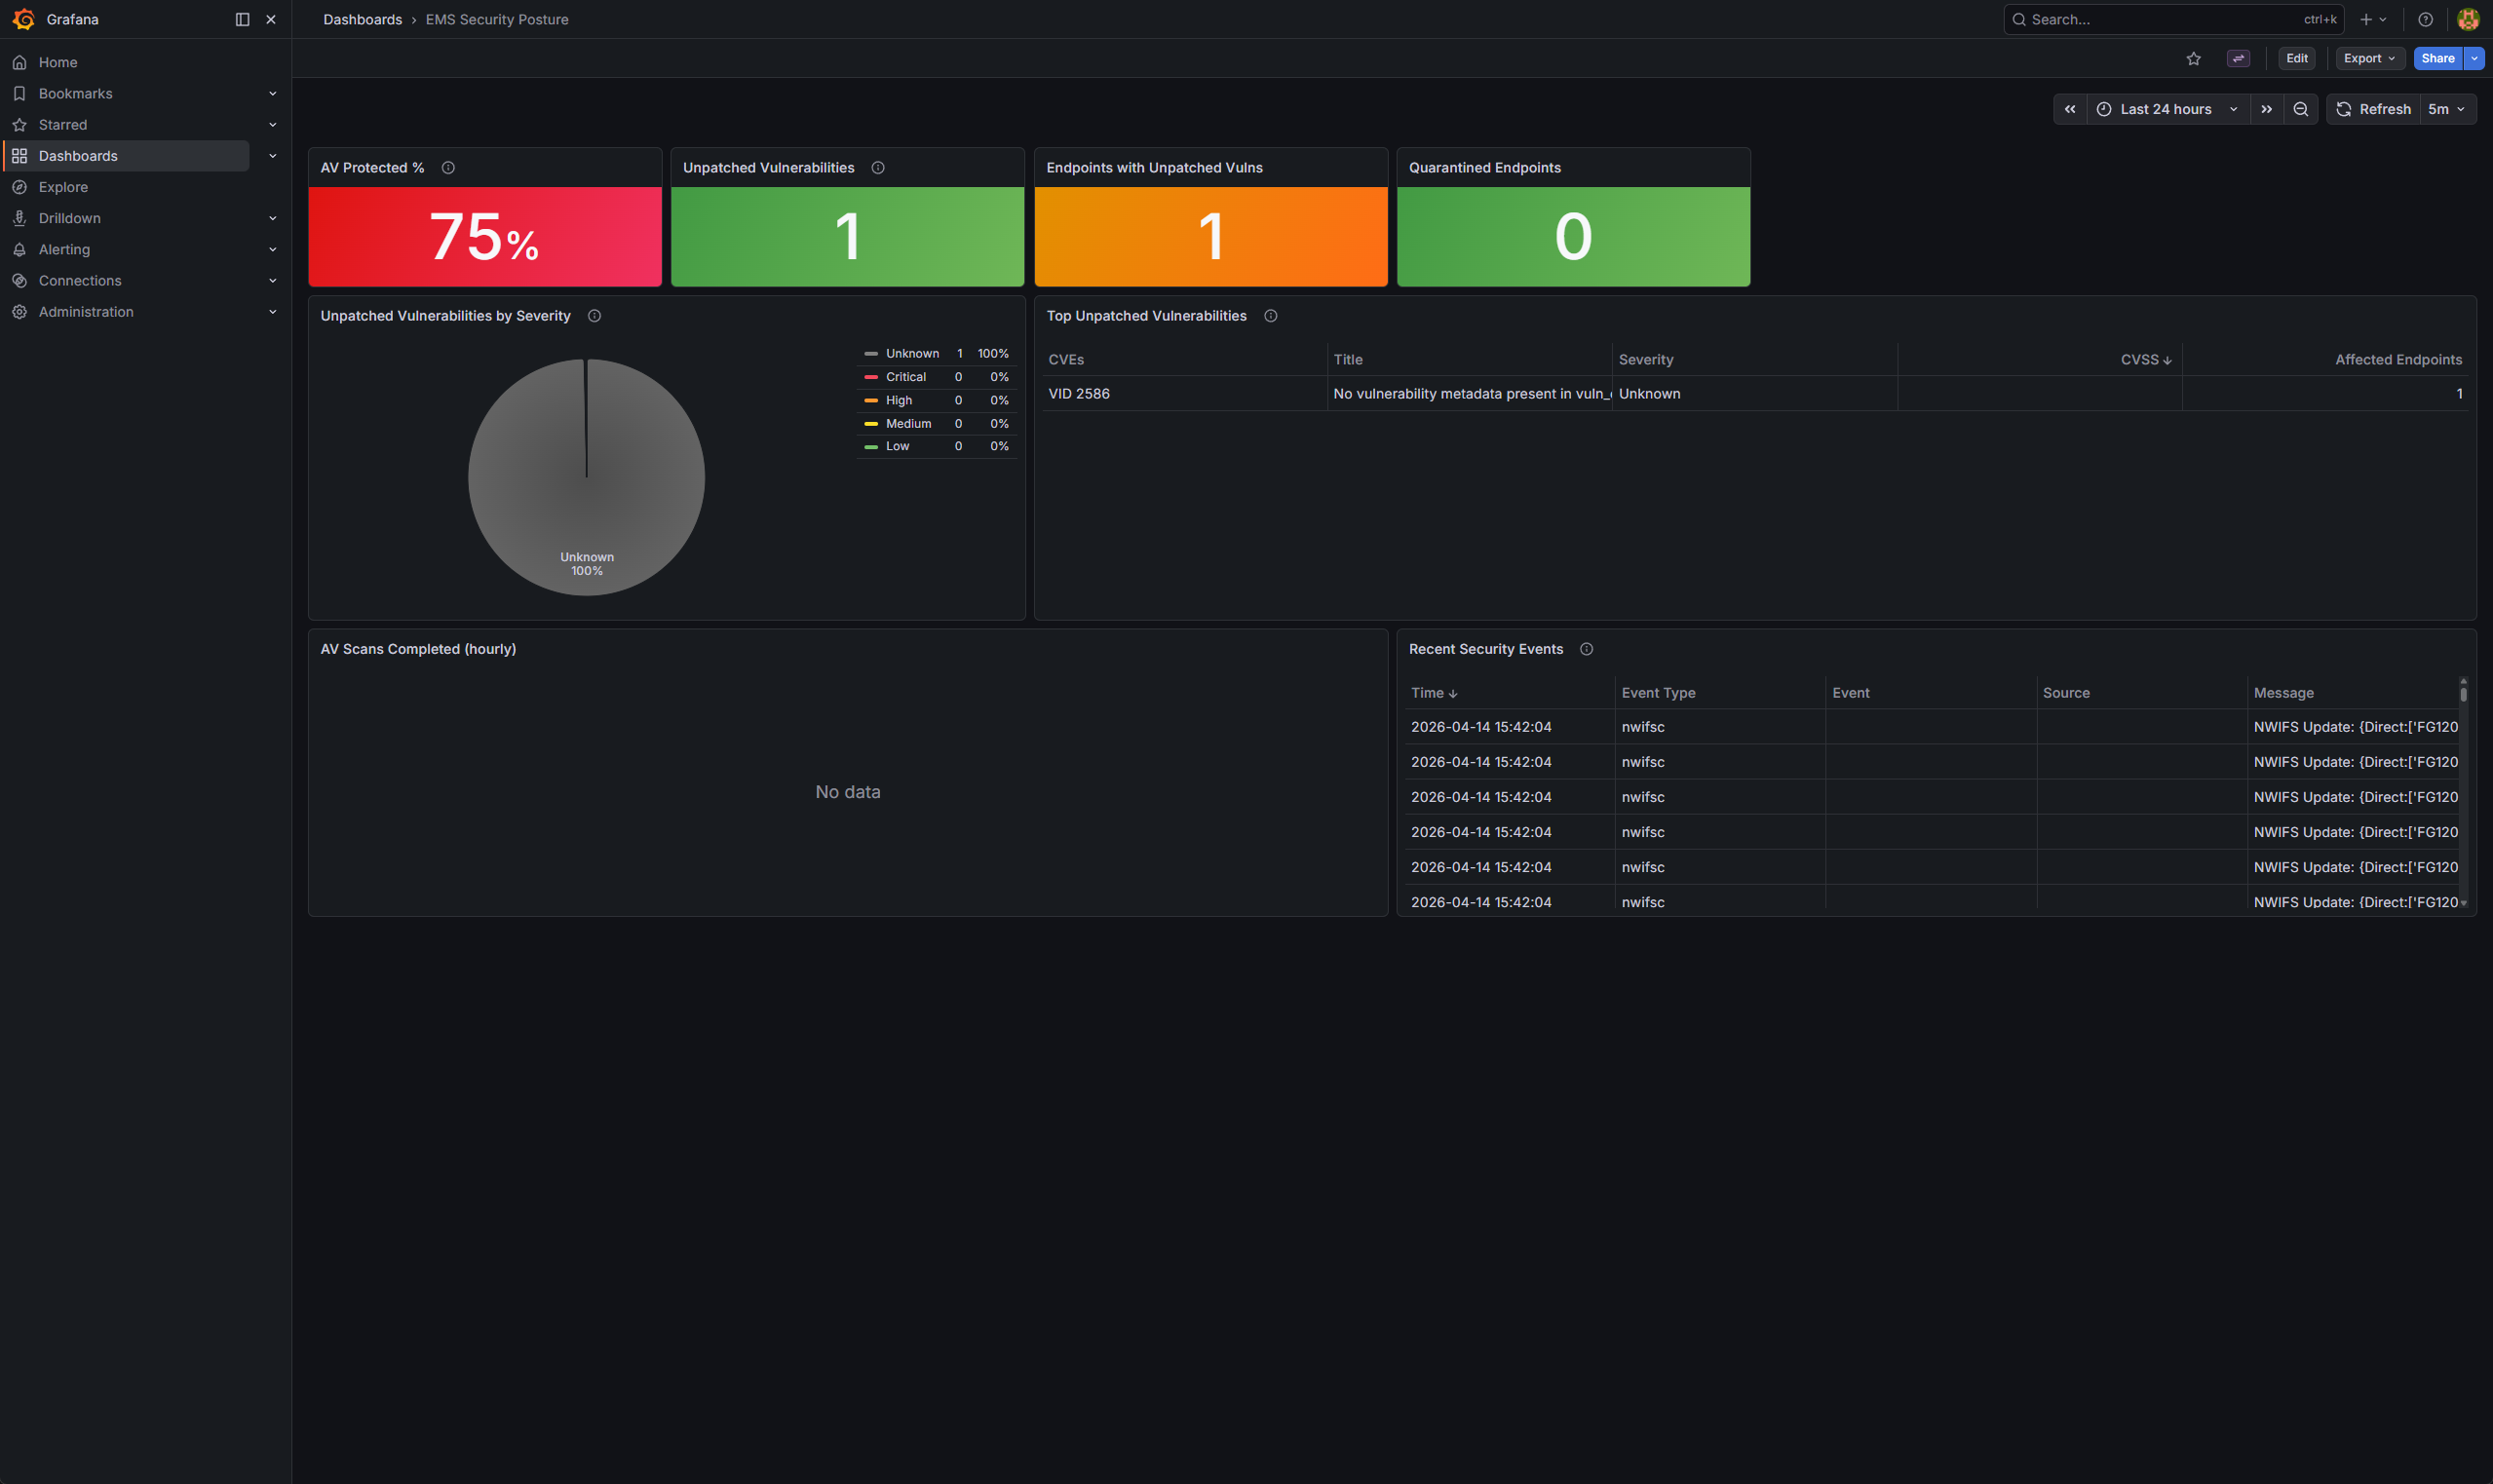Close the navigation menu with X
This screenshot has height=1484, width=2493.
[271, 19]
